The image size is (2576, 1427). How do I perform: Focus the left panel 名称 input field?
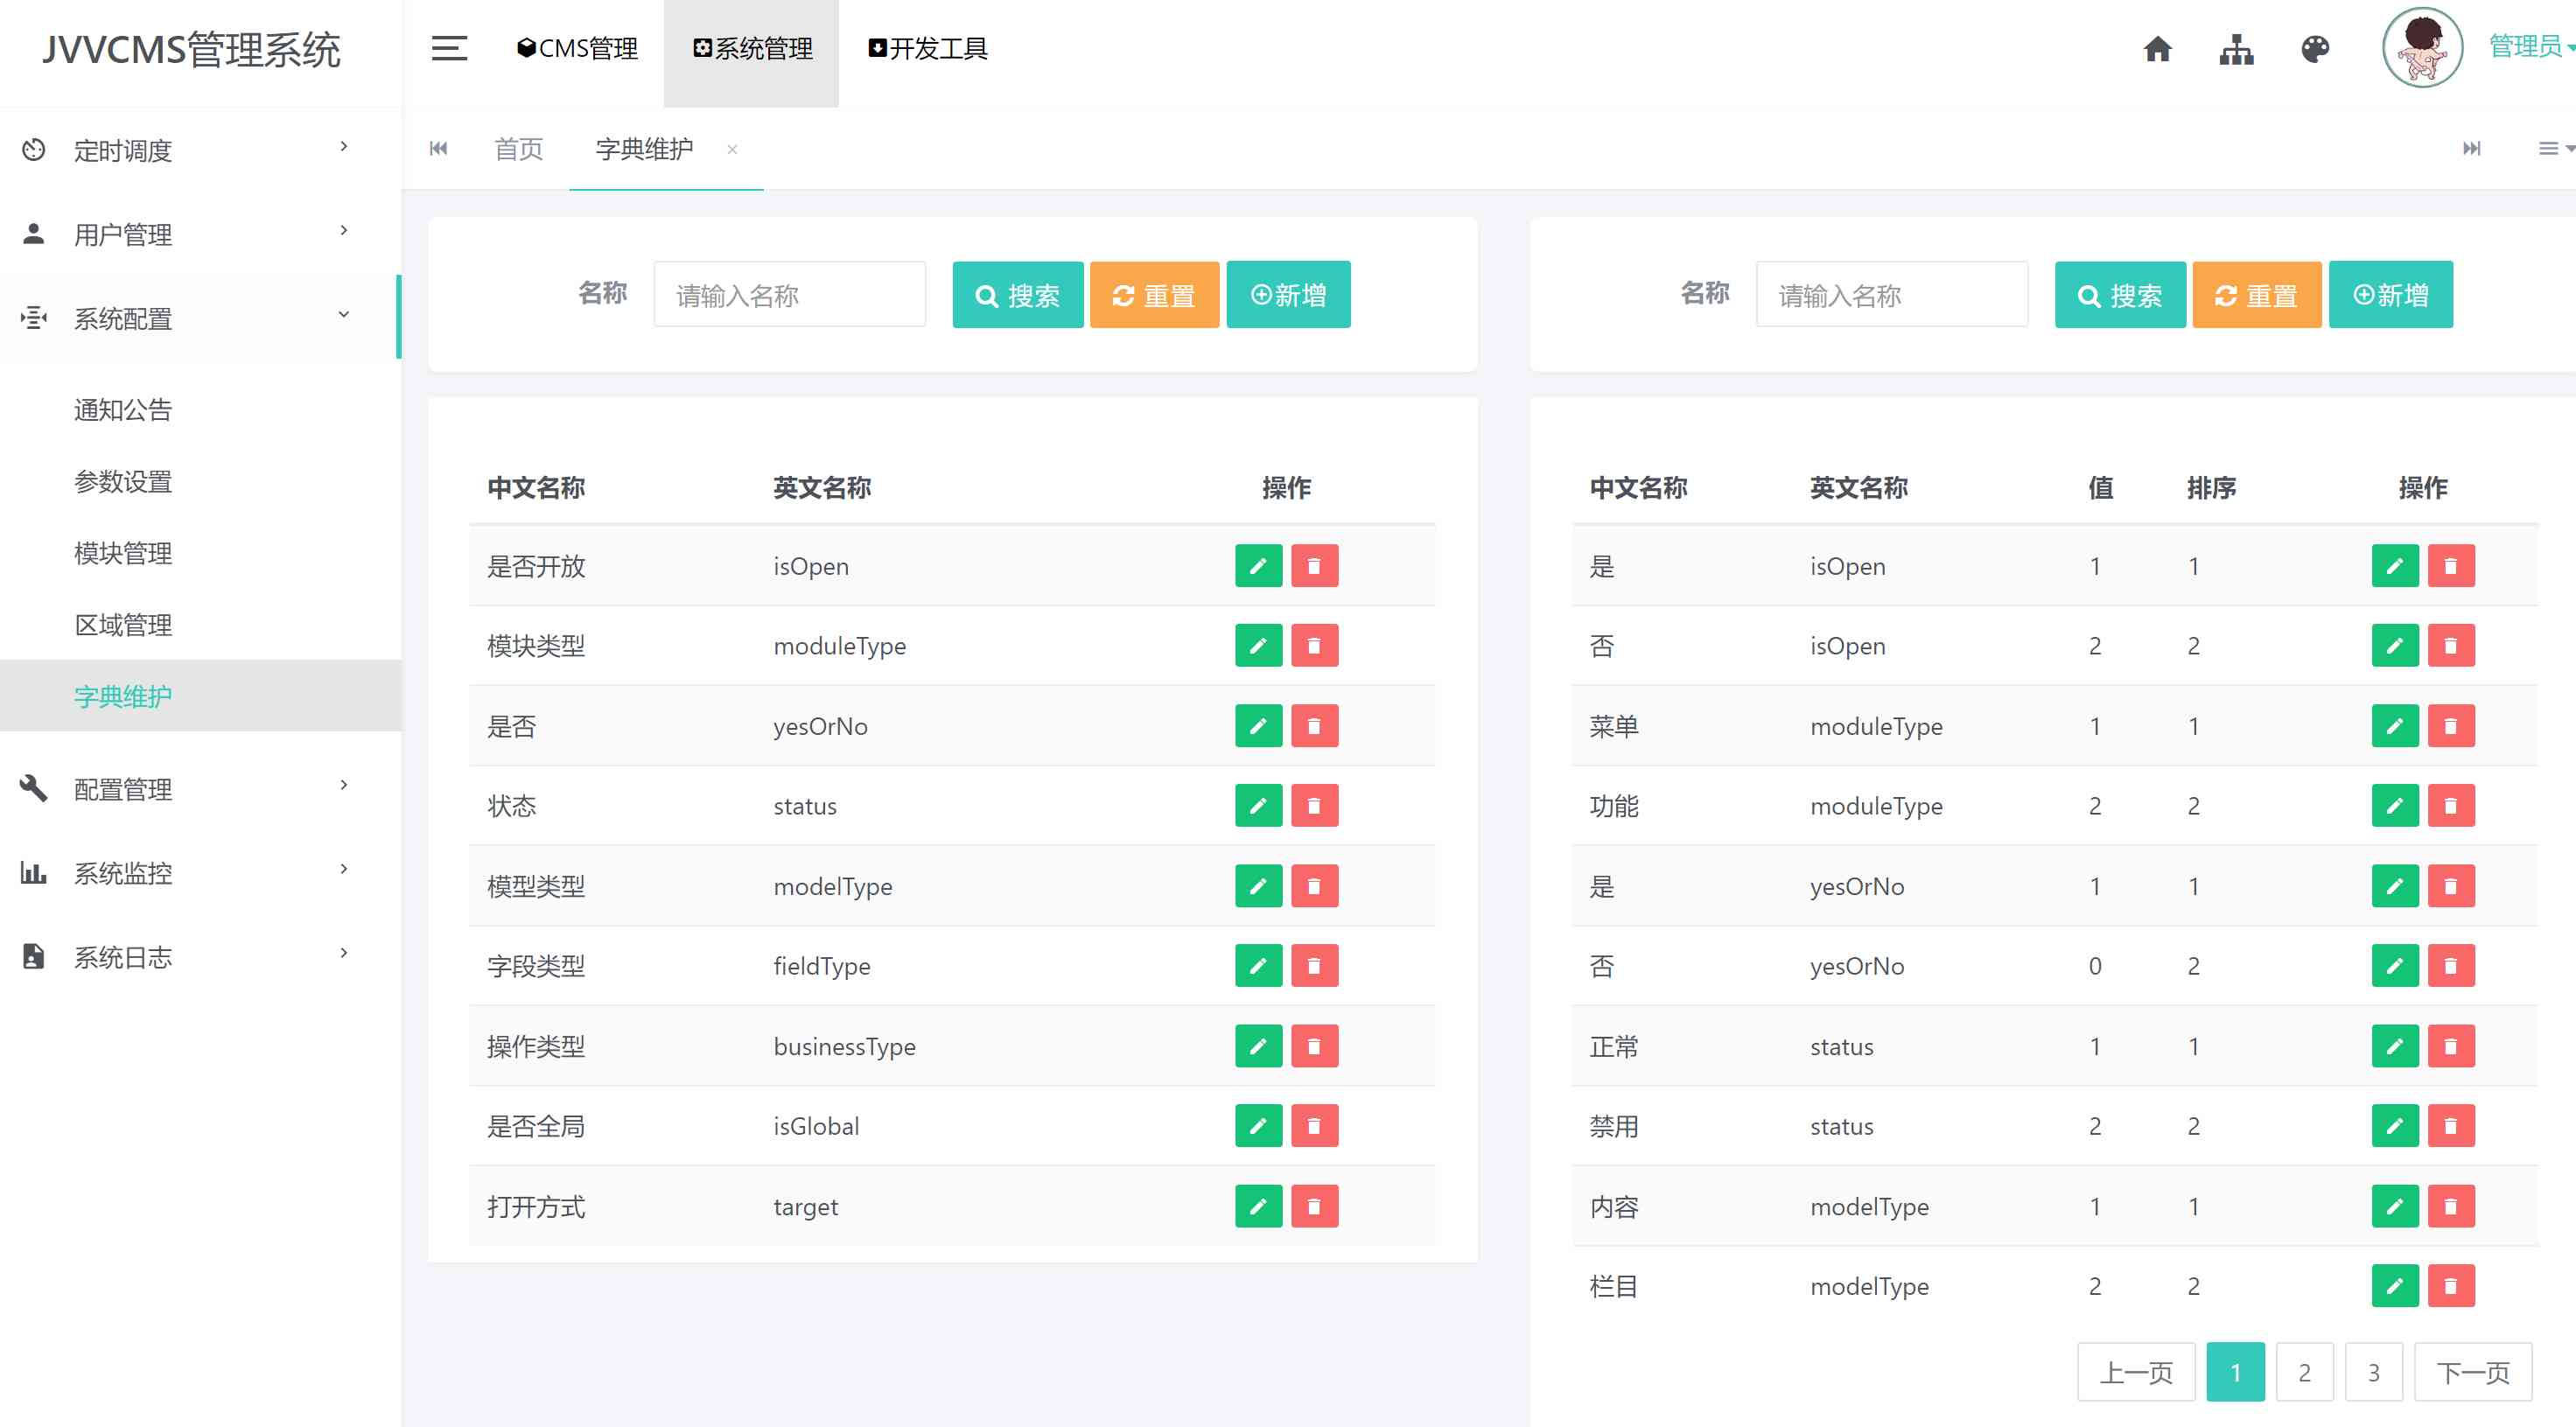(790, 295)
